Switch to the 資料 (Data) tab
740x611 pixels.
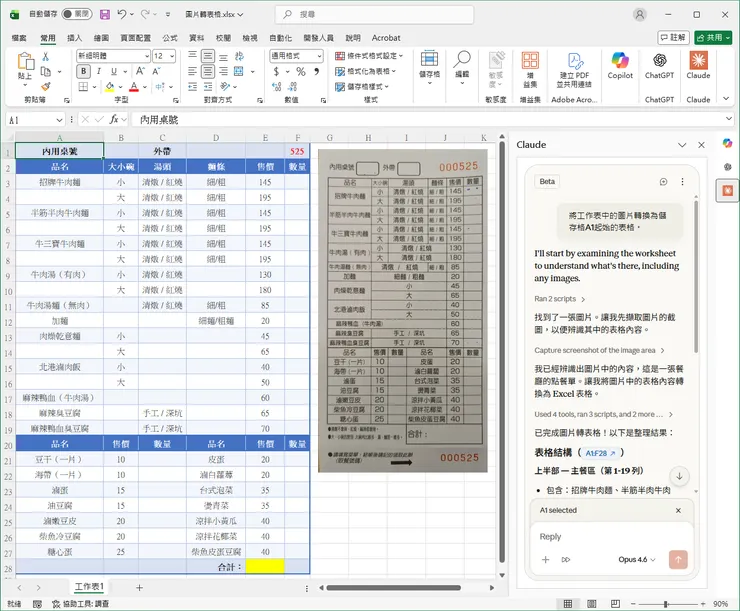(x=196, y=38)
